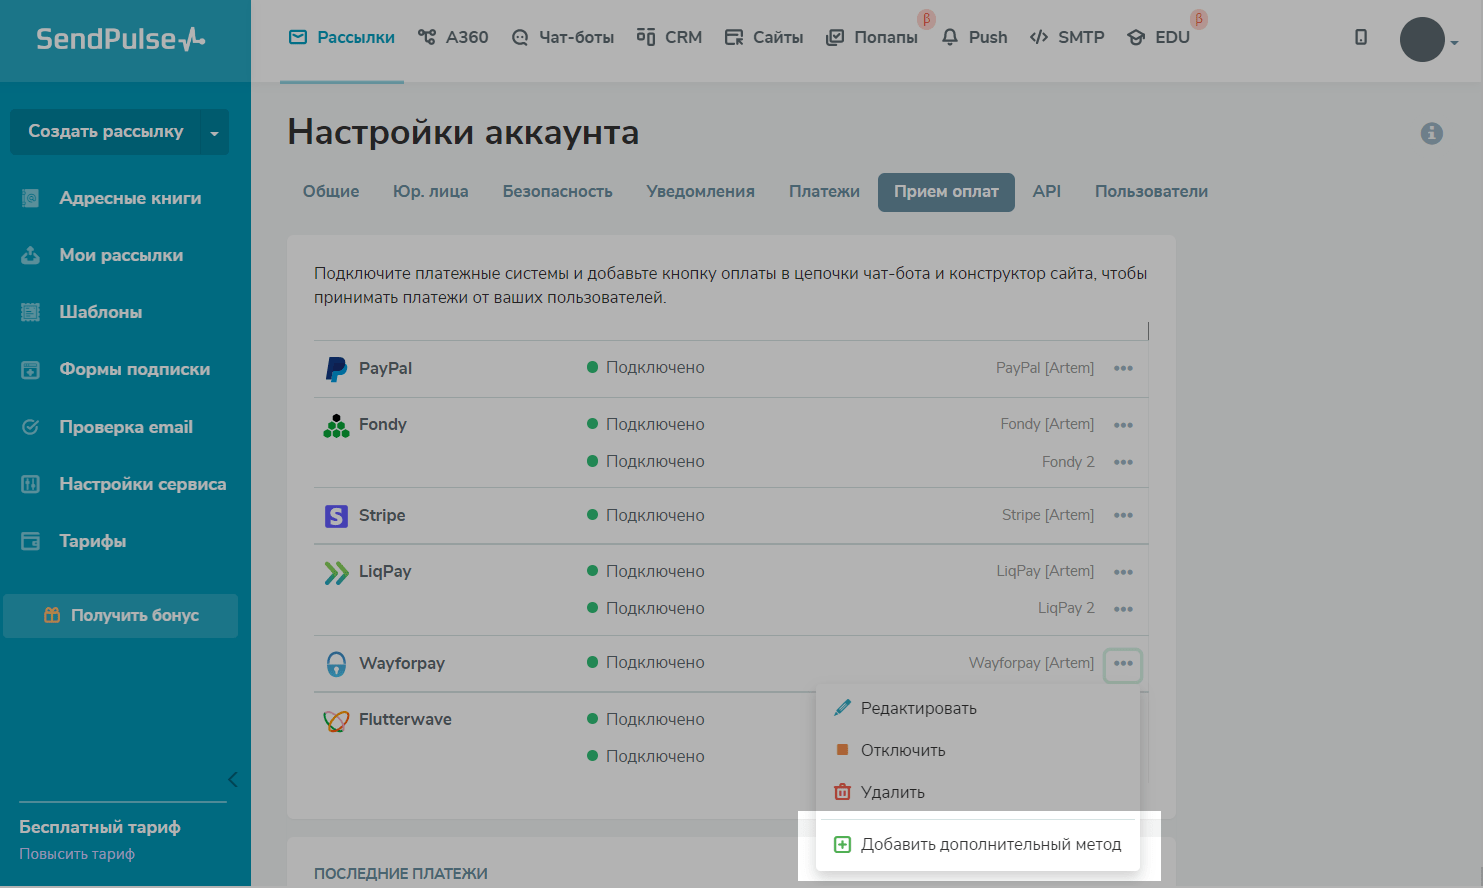The image size is (1483, 888).
Task: Open the options menu for LiqPay 2
Action: click(1123, 609)
